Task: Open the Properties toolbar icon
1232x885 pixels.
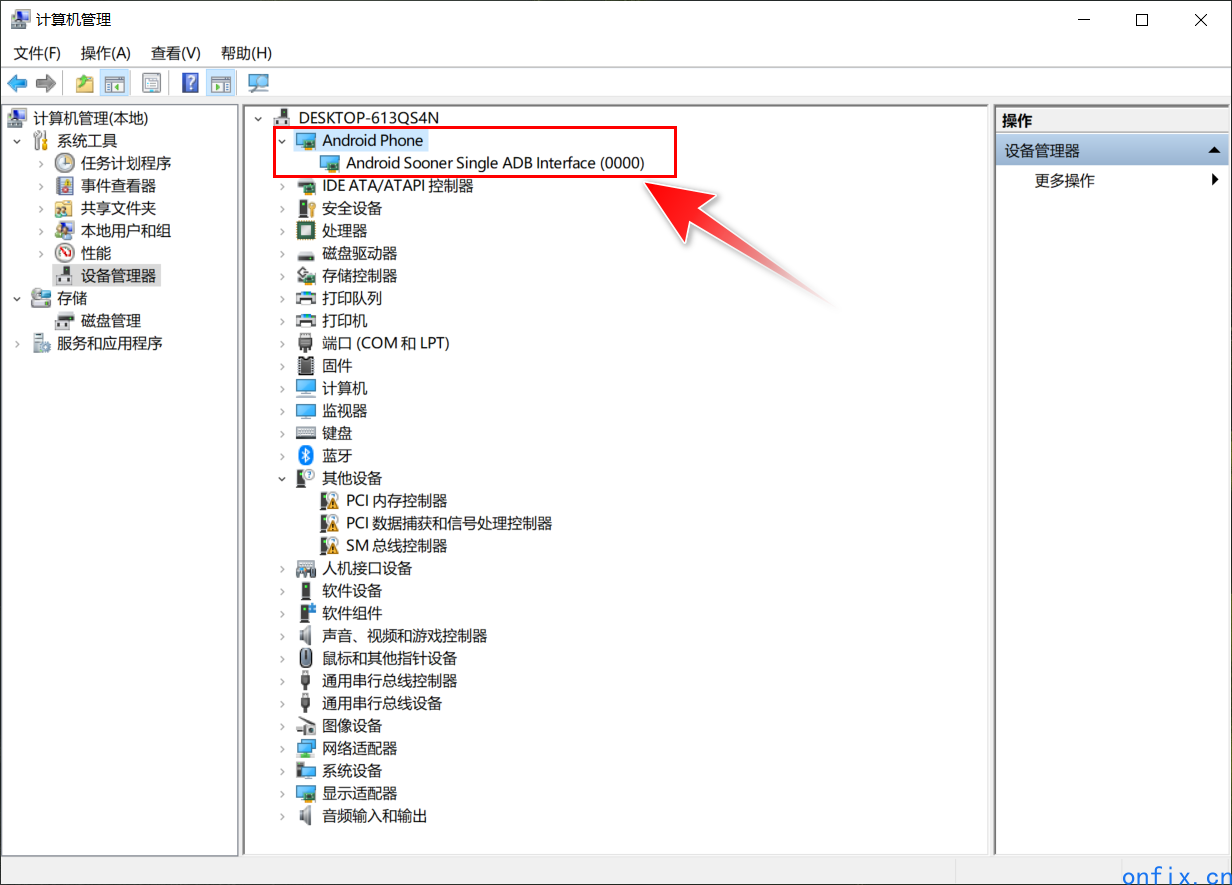Action: tap(151, 83)
